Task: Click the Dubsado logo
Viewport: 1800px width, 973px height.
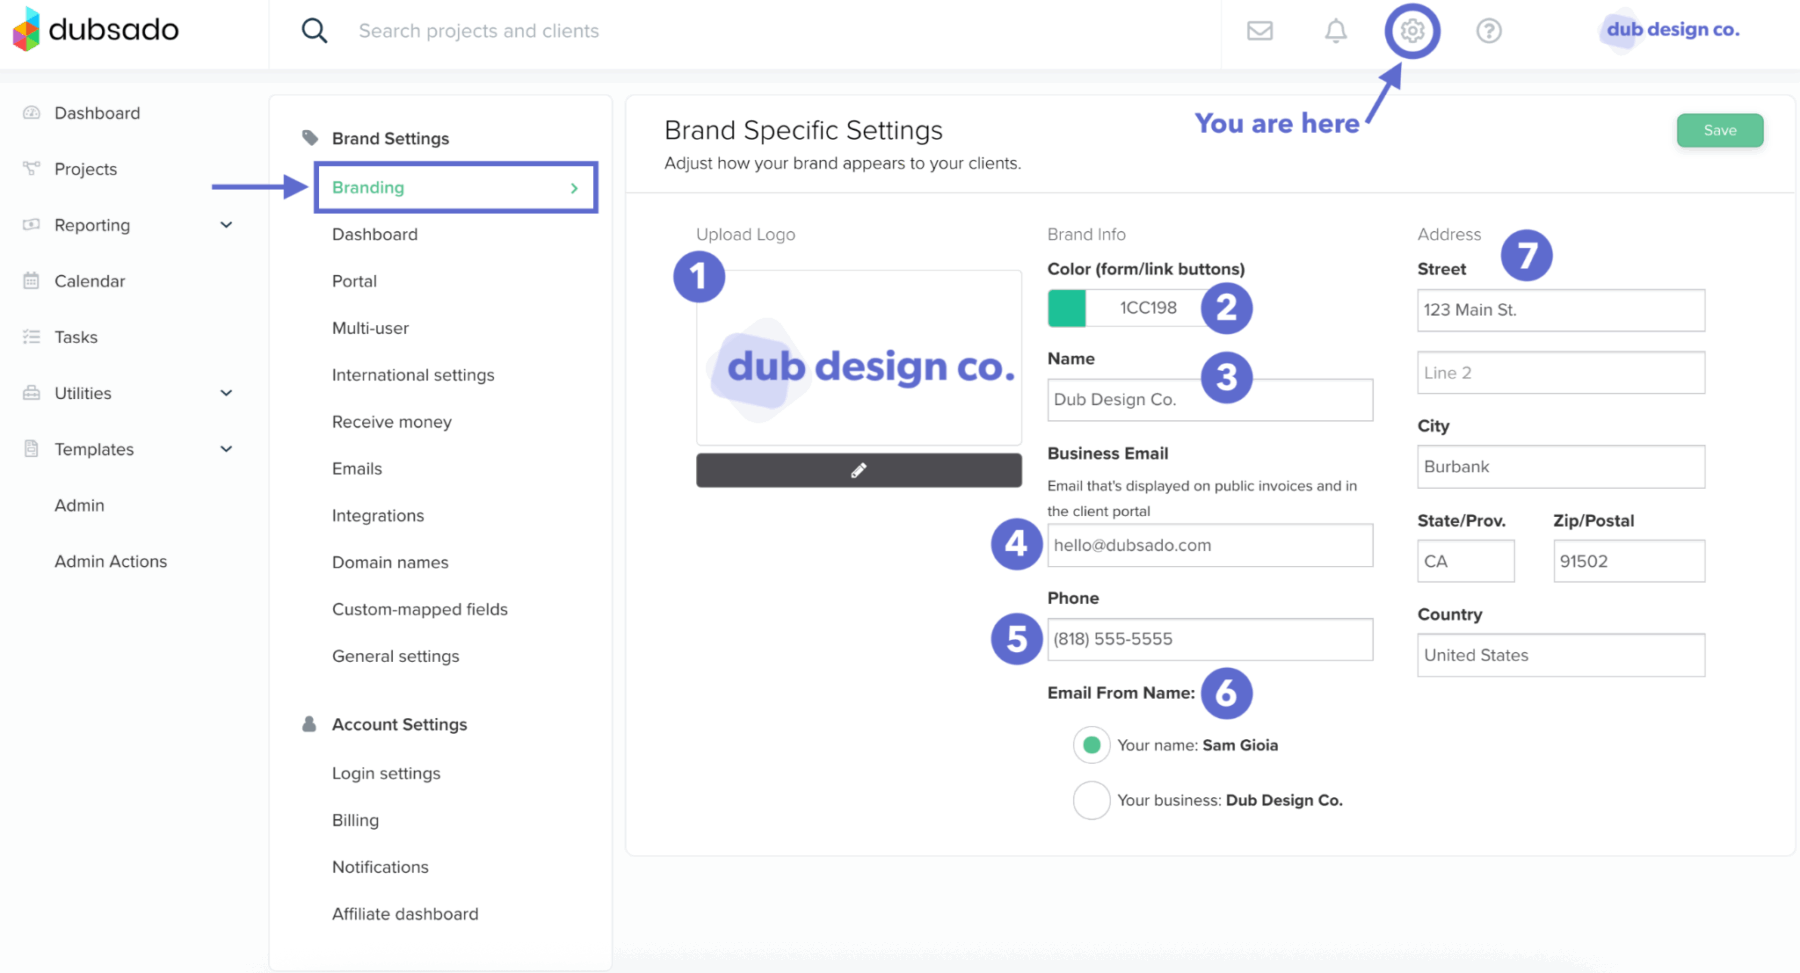Action: (x=95, y=29)
